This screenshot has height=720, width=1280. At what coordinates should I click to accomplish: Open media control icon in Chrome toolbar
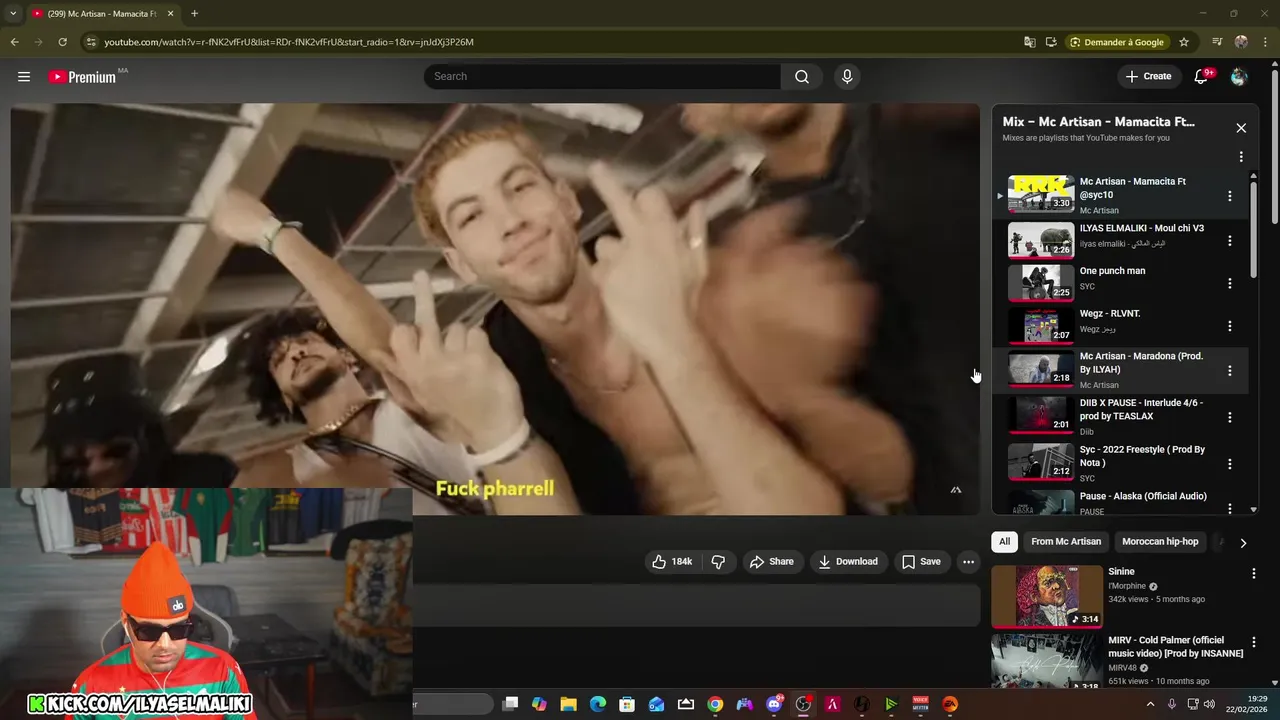click(1217, 42)
